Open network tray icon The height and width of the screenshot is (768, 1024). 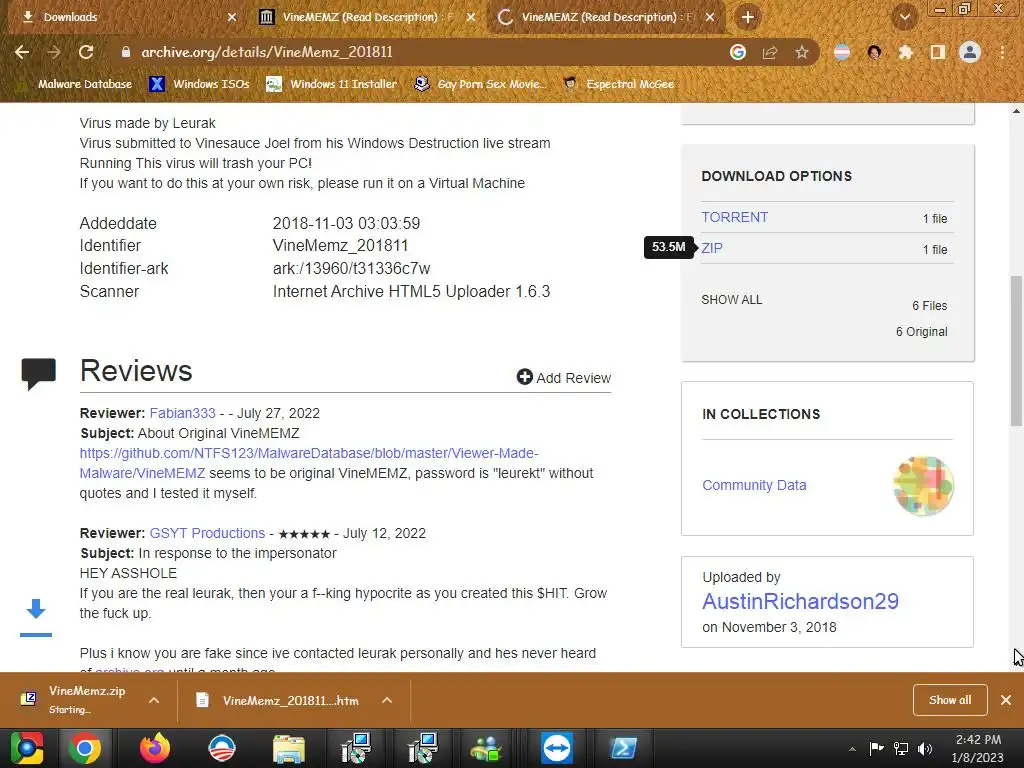click(x=901, y=748)
